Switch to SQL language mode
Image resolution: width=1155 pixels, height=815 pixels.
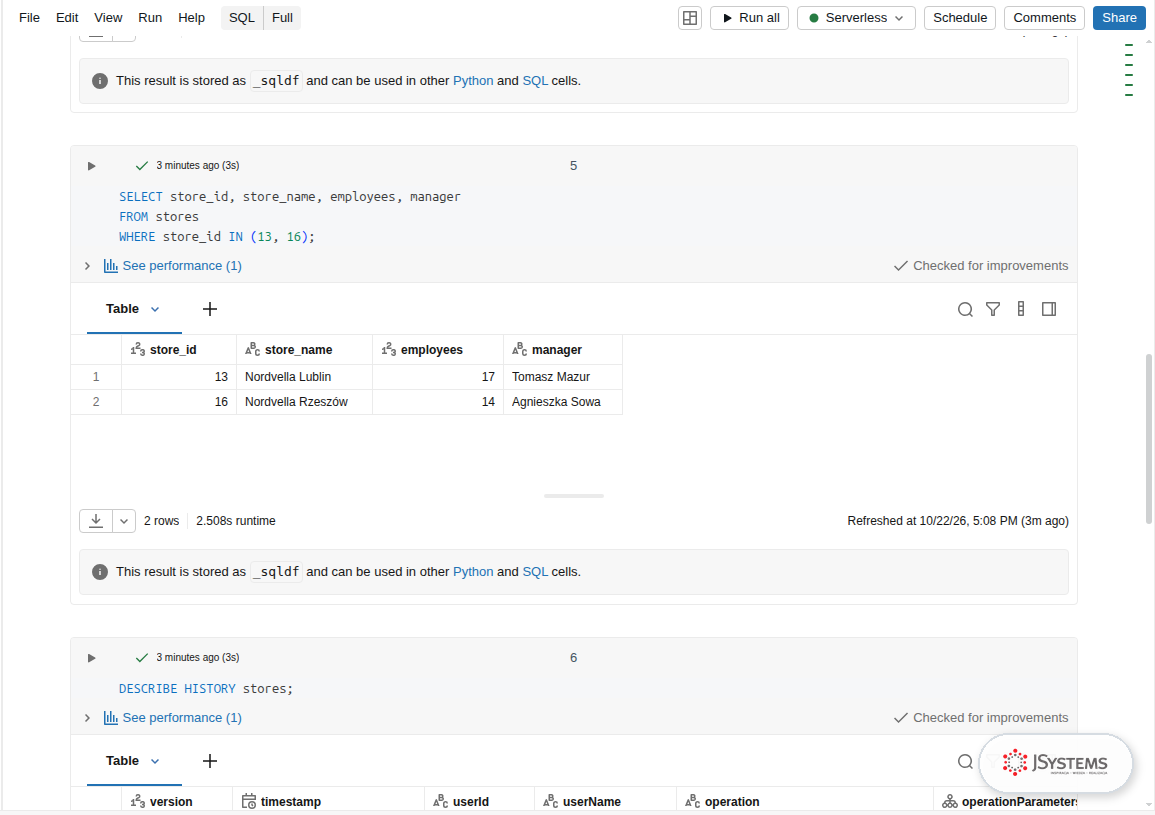click(242, 18)
